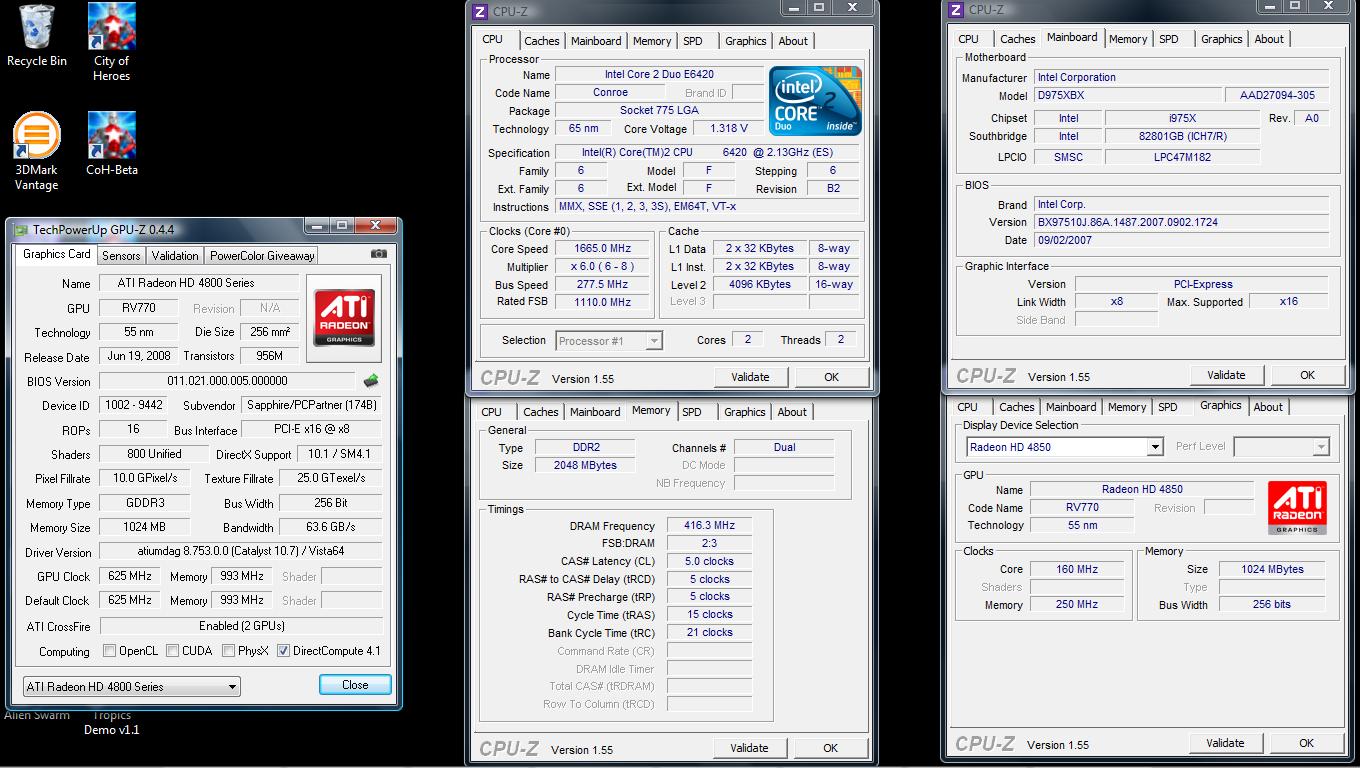Screen dimensions: 1360x768
Task: Click the Multiplier value x 6.0 ( 6 - 8 )
Action: coord(603,267)
